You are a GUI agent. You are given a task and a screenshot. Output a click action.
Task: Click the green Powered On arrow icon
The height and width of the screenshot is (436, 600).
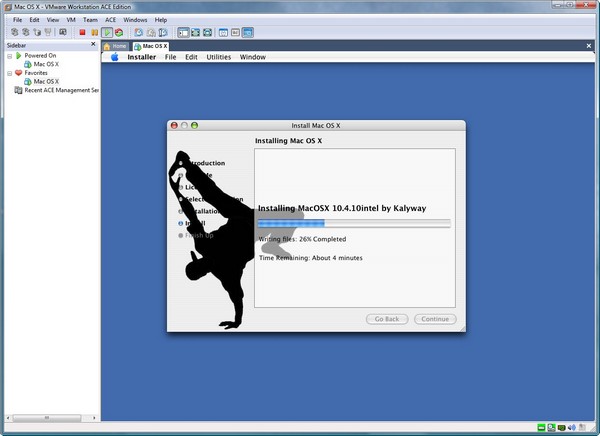[x=18, y=56]
